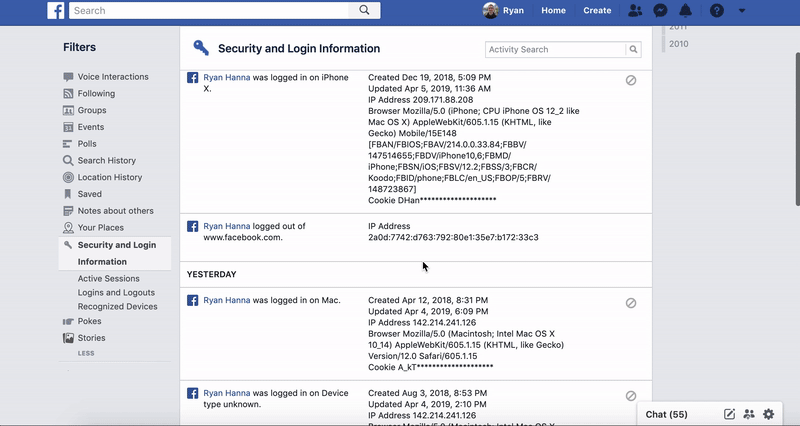Click the page vertical scrollbar
The image size is (800, 426).
pos(797,129)
